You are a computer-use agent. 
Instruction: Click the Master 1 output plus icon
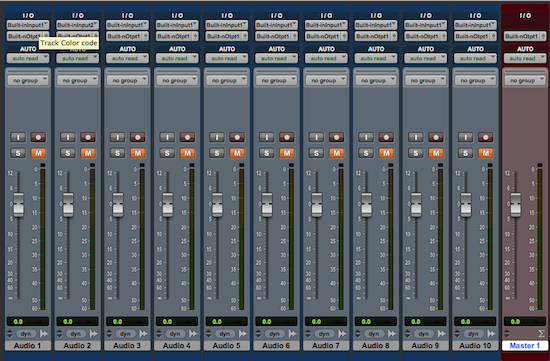coord(544,36)
